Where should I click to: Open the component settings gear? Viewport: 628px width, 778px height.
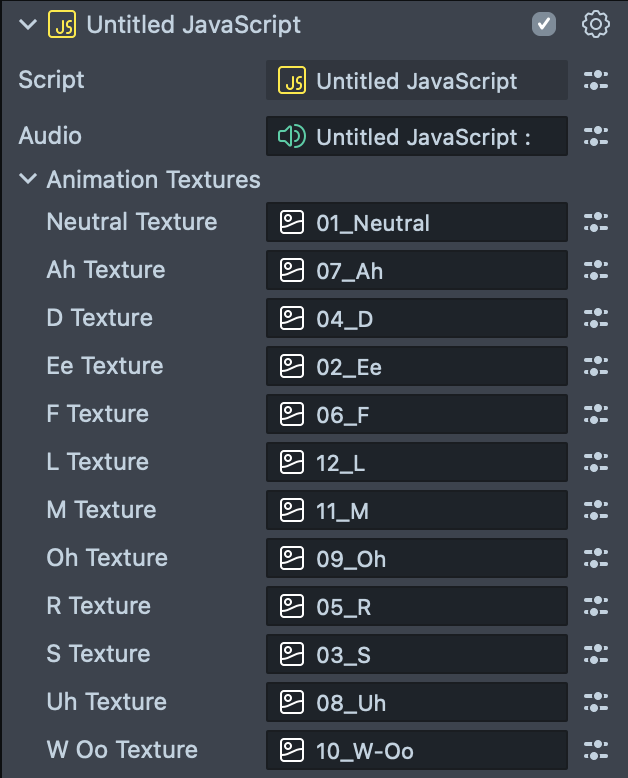click(x=596, y=25)
